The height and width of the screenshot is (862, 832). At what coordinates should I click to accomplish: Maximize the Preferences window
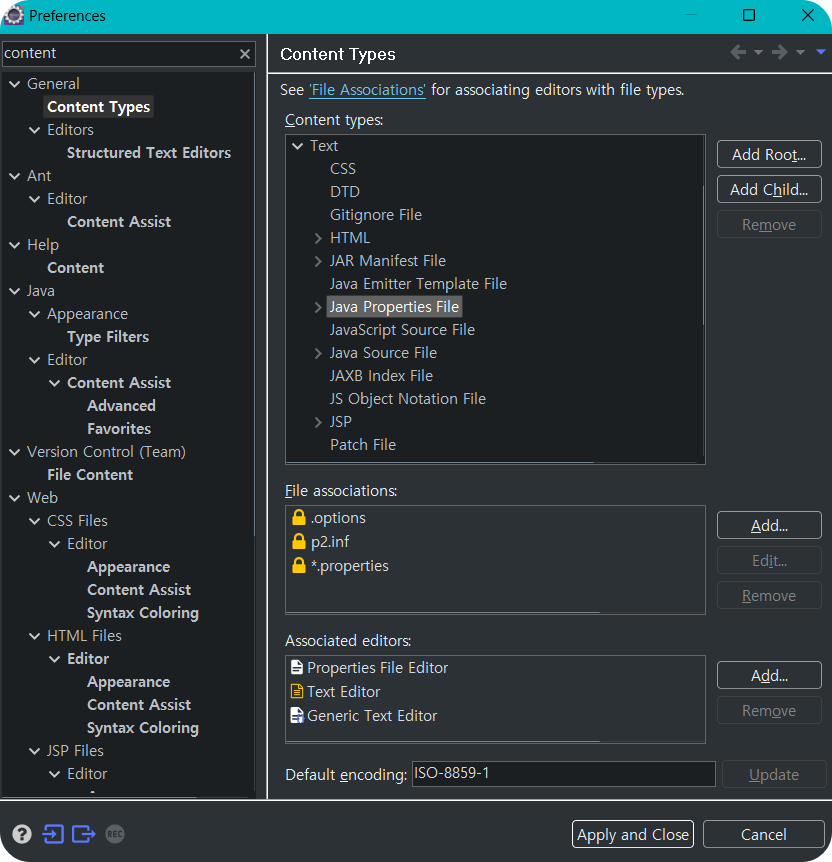click(748, 15)
